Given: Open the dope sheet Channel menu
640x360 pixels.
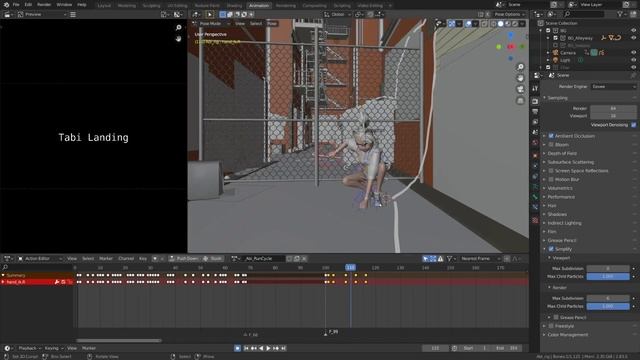Looking at the screenshot, I should point(126,259).
